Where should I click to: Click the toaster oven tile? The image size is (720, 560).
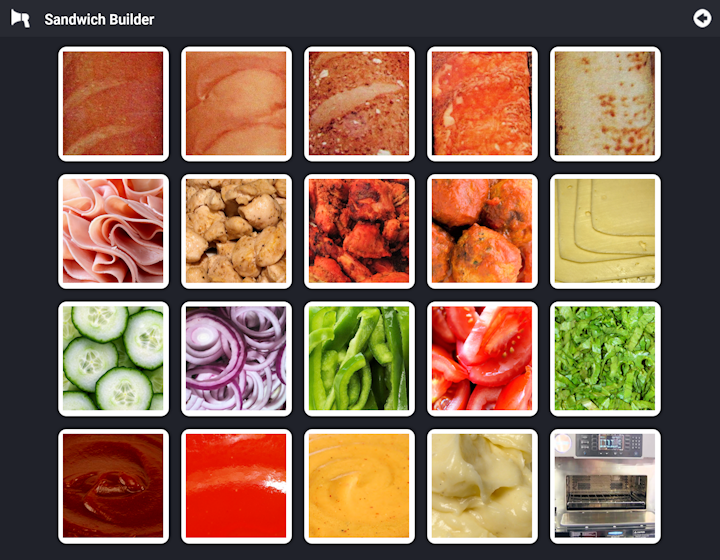(605, 487)
